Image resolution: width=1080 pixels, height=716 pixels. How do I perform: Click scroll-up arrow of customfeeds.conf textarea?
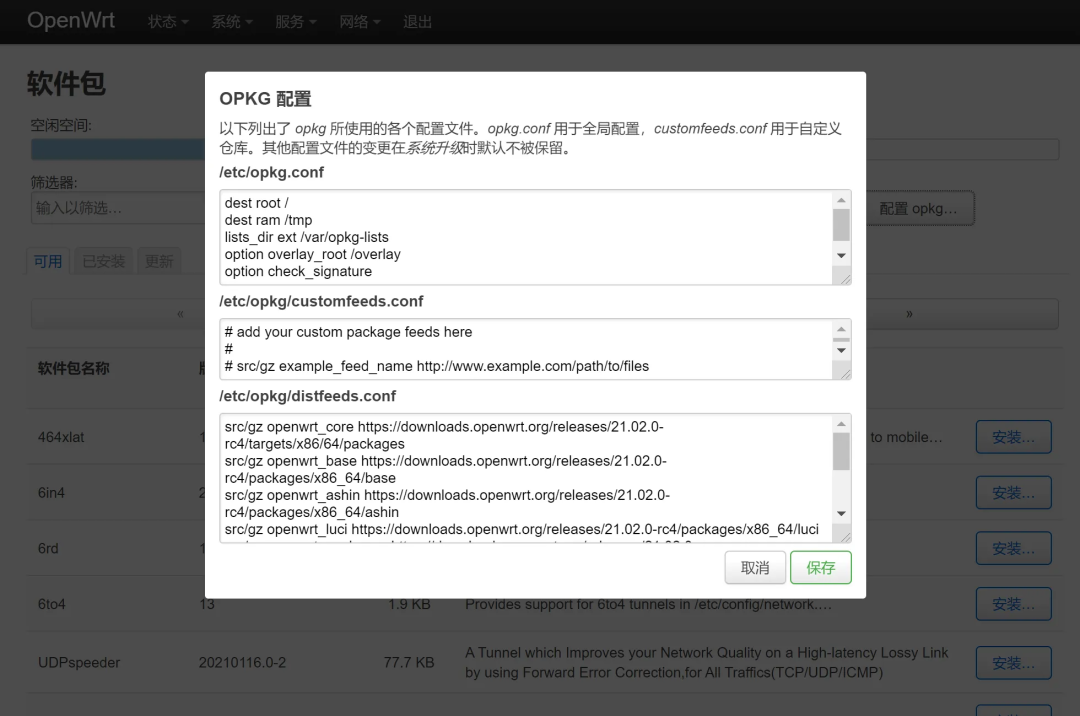[x=841, y=329]
